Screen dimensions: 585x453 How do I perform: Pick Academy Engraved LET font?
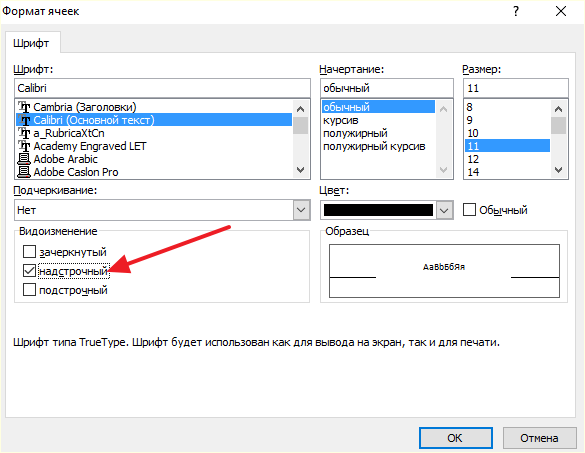click(154, 146)
